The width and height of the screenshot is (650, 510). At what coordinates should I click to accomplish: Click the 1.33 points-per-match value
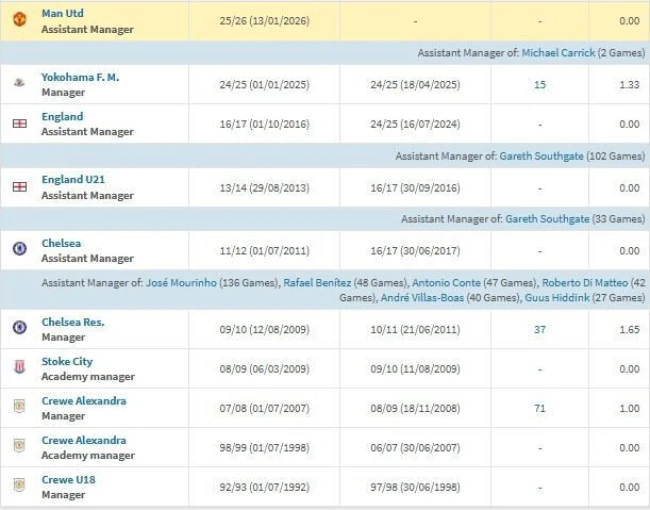point(629,85)
